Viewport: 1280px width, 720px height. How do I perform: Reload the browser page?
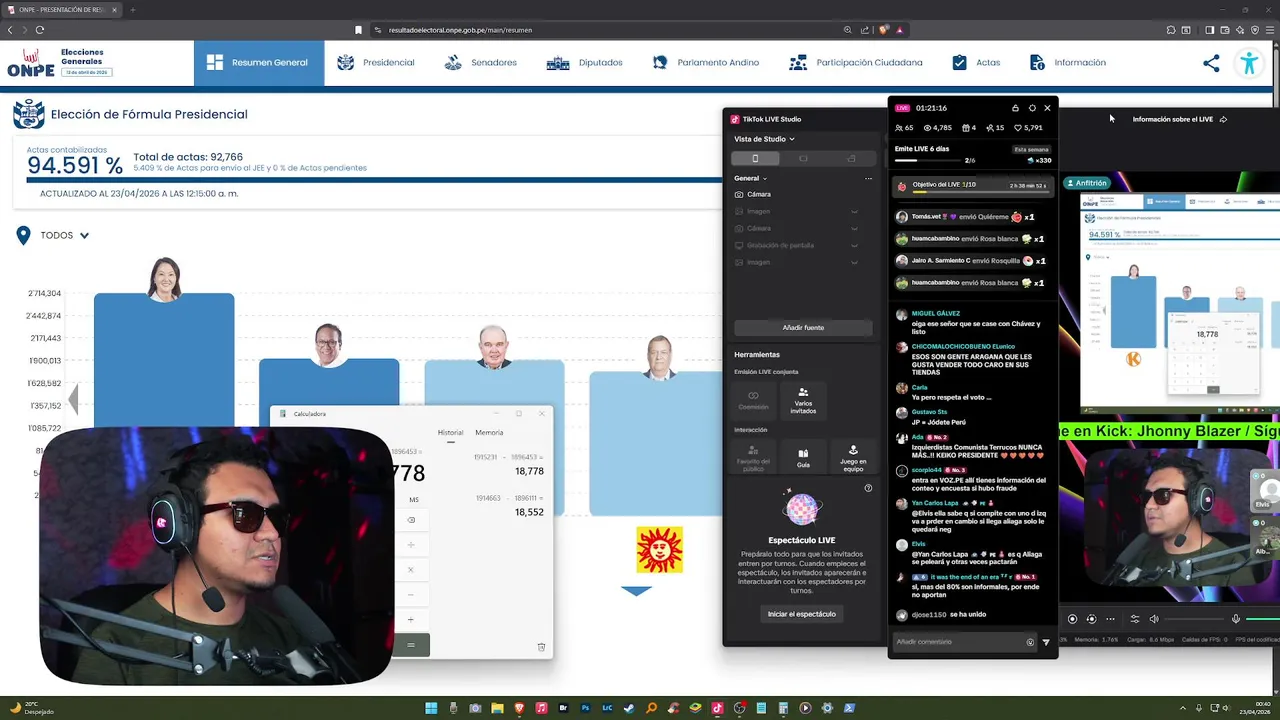point(39,30)
